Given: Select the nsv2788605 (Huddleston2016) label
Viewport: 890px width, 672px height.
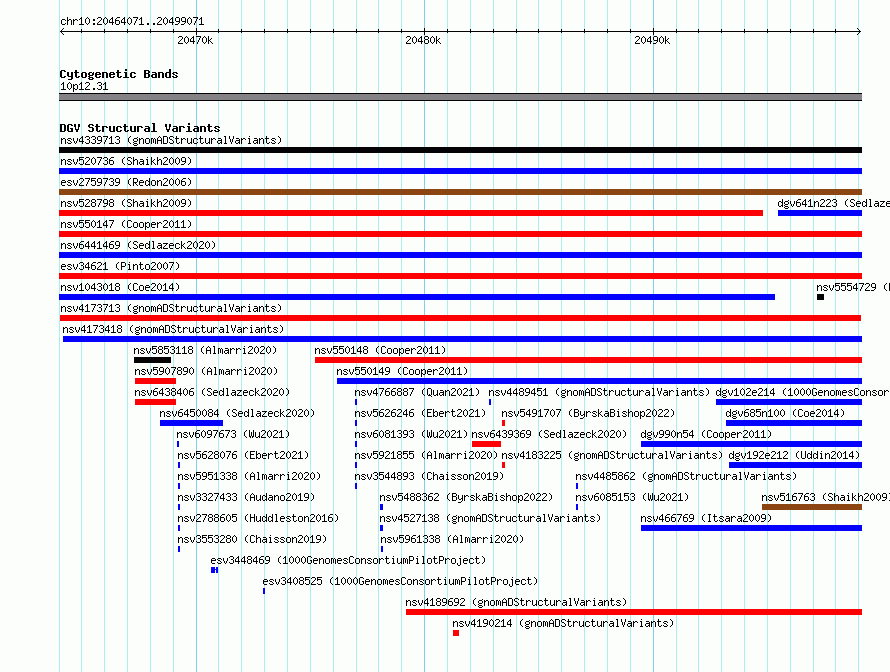Looking at the screenshot, I should (x=258, y=518).
